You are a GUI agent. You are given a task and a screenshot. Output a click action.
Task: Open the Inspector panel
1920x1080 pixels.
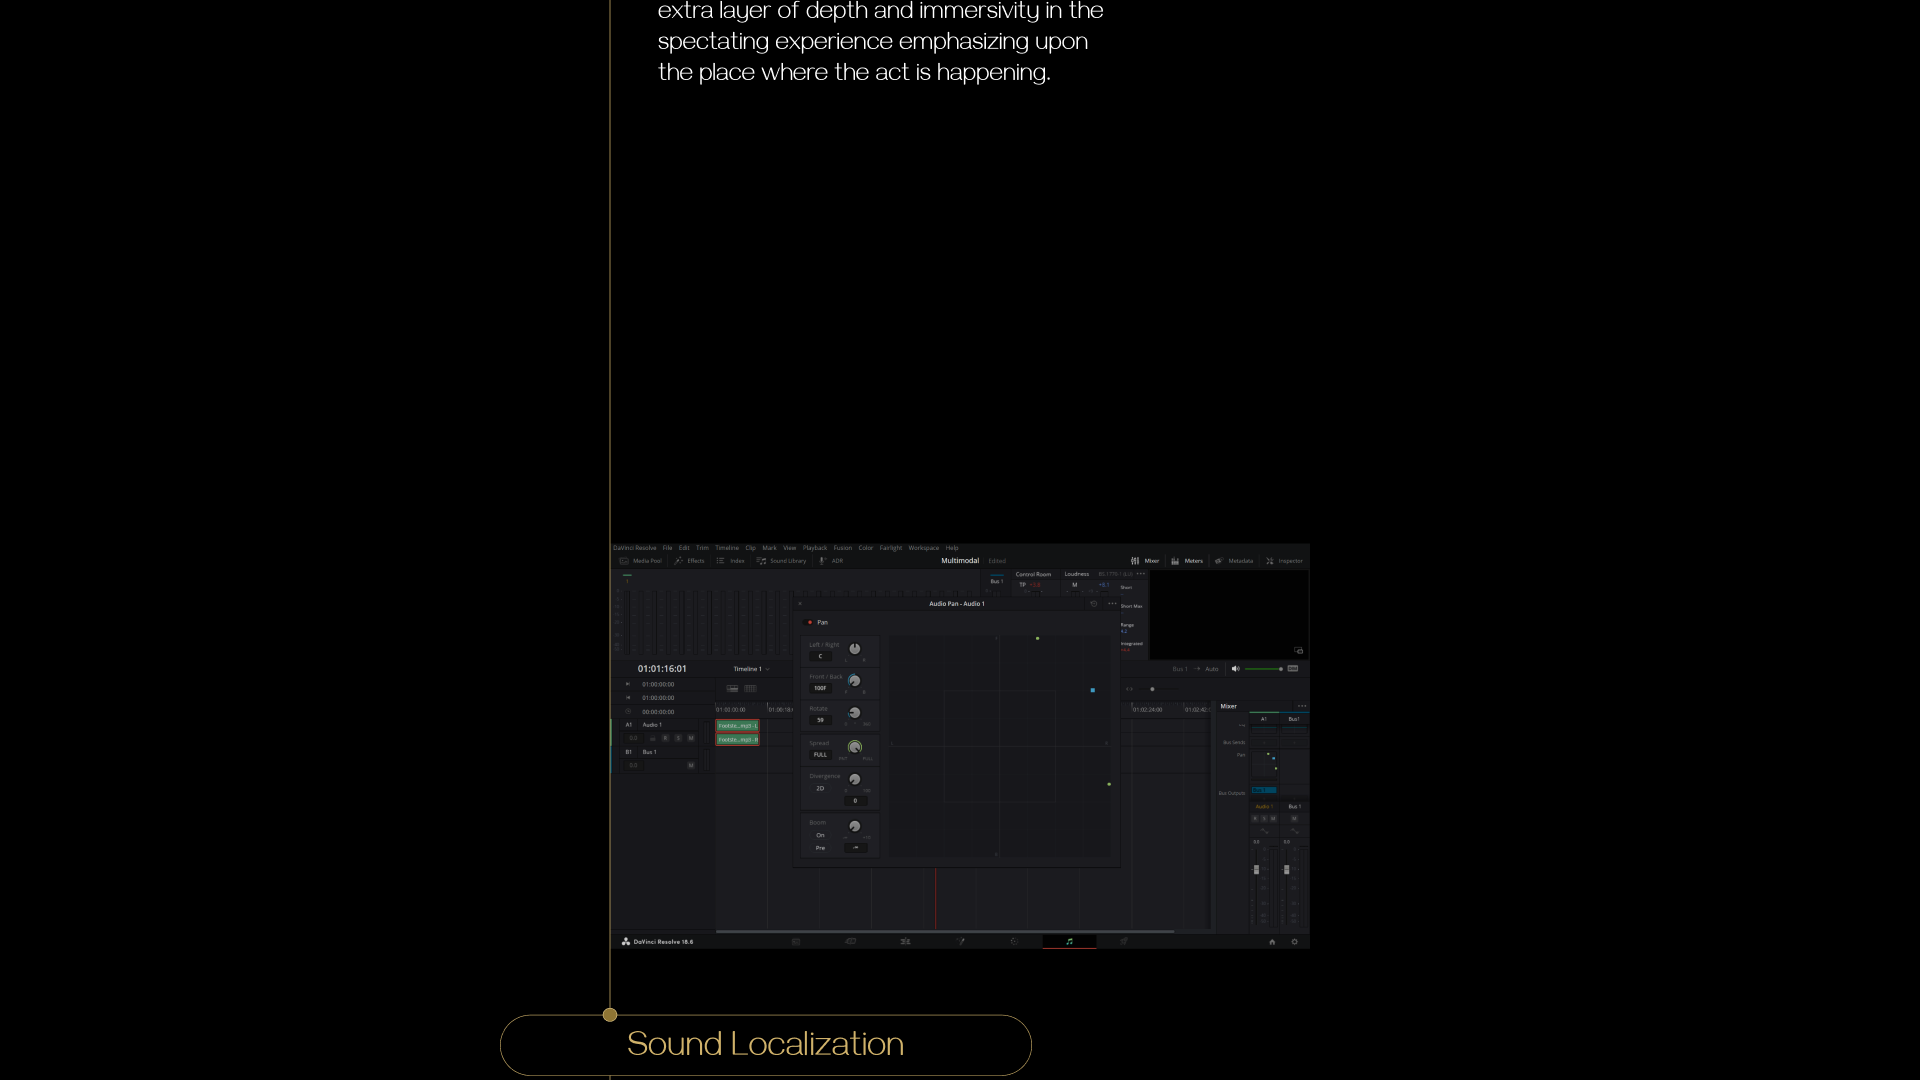coord(1284,561)
